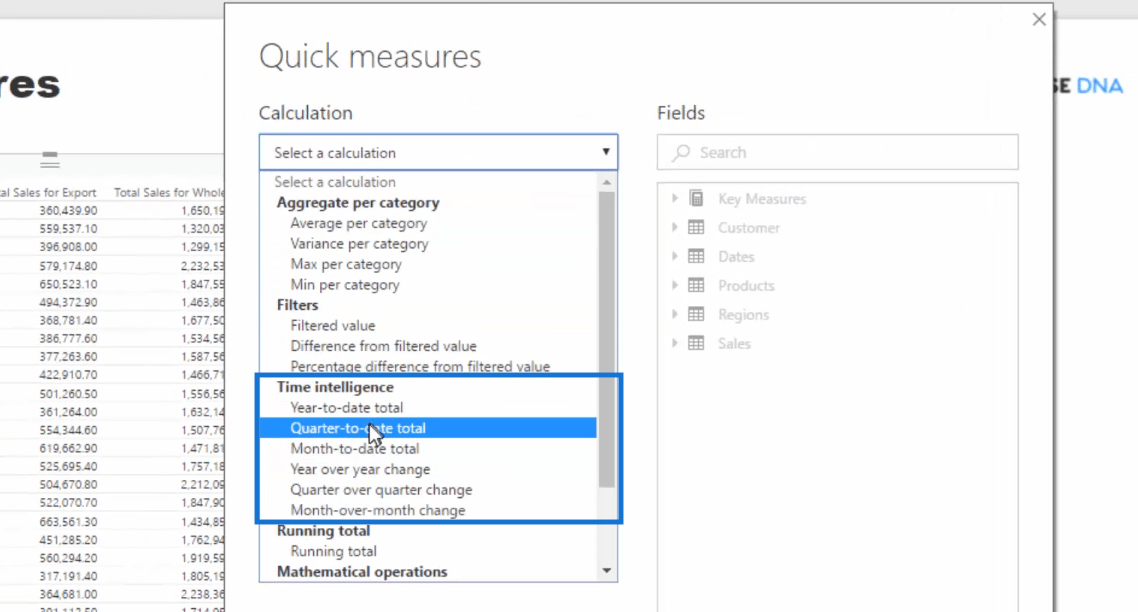Pick Quarter-to-date total
The width and height of the screenshot is (1138, 612).
(428, 428)
